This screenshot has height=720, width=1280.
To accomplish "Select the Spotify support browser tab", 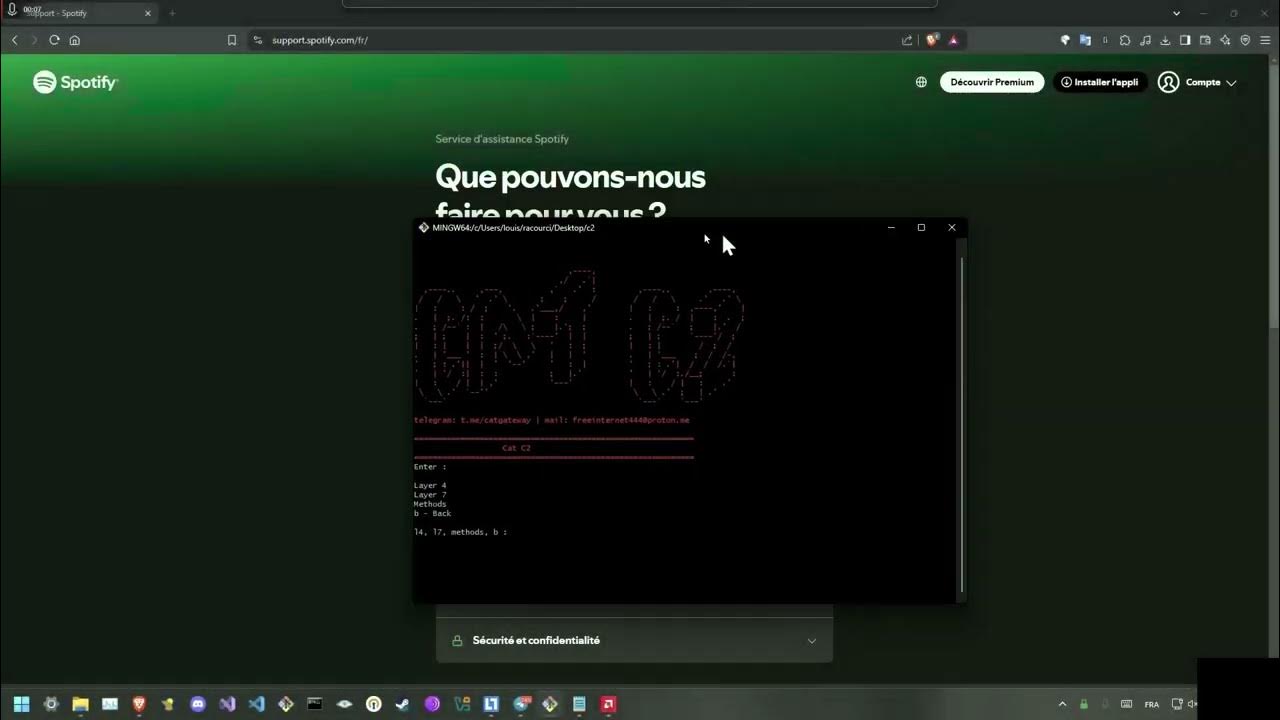I will tap(78, 13).
